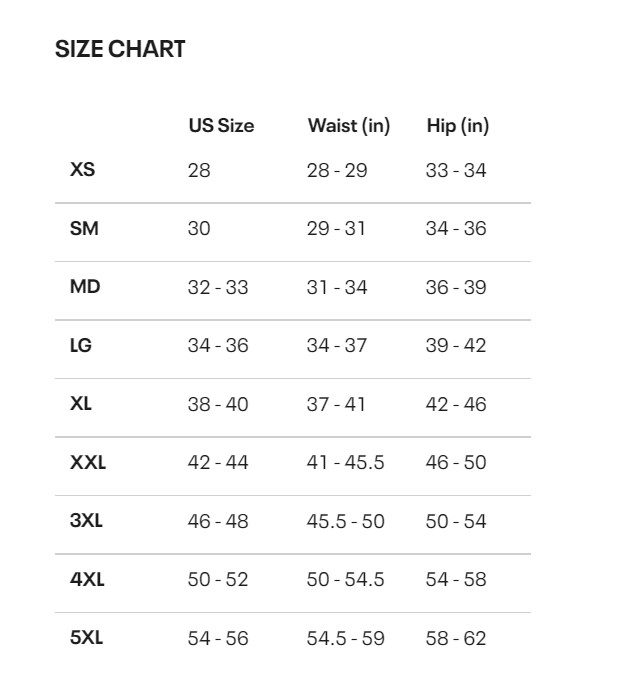Select hip value 58 - 62
The image size is (627, 692).
456,638
